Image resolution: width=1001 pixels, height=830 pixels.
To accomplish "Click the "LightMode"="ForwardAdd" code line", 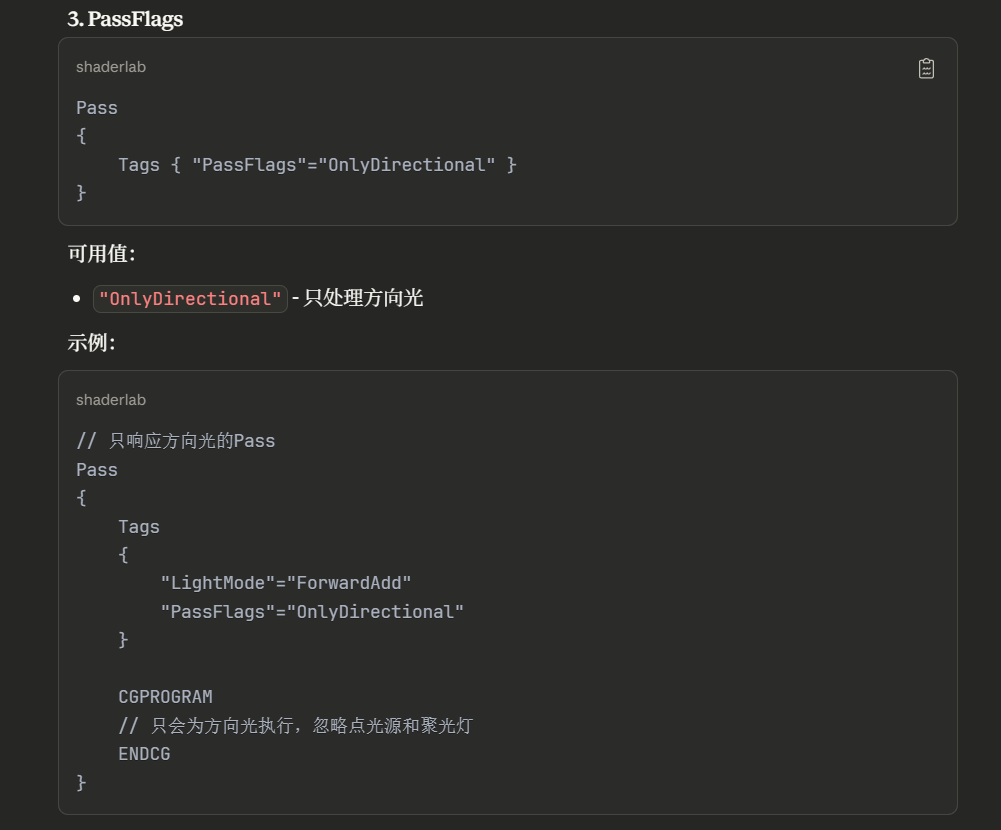I will tap(285, 583).
